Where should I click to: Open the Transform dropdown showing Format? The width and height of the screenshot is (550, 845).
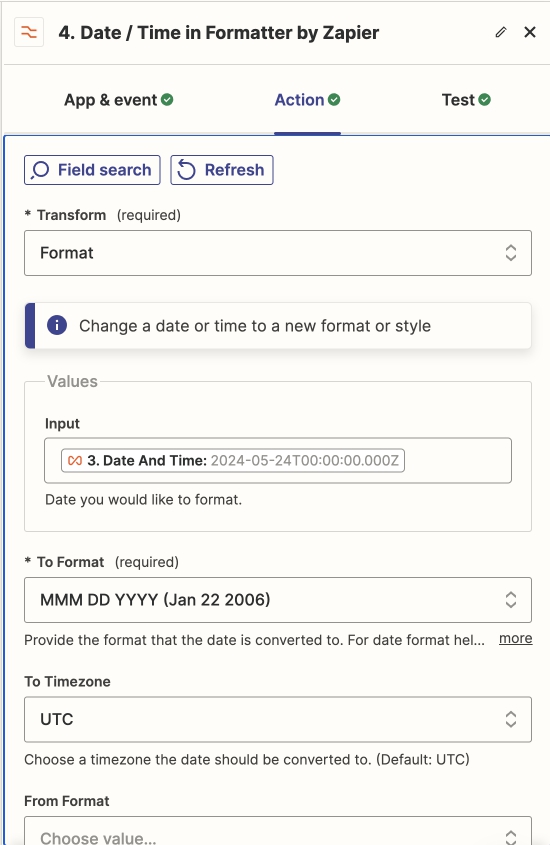(x=278, y=253)
